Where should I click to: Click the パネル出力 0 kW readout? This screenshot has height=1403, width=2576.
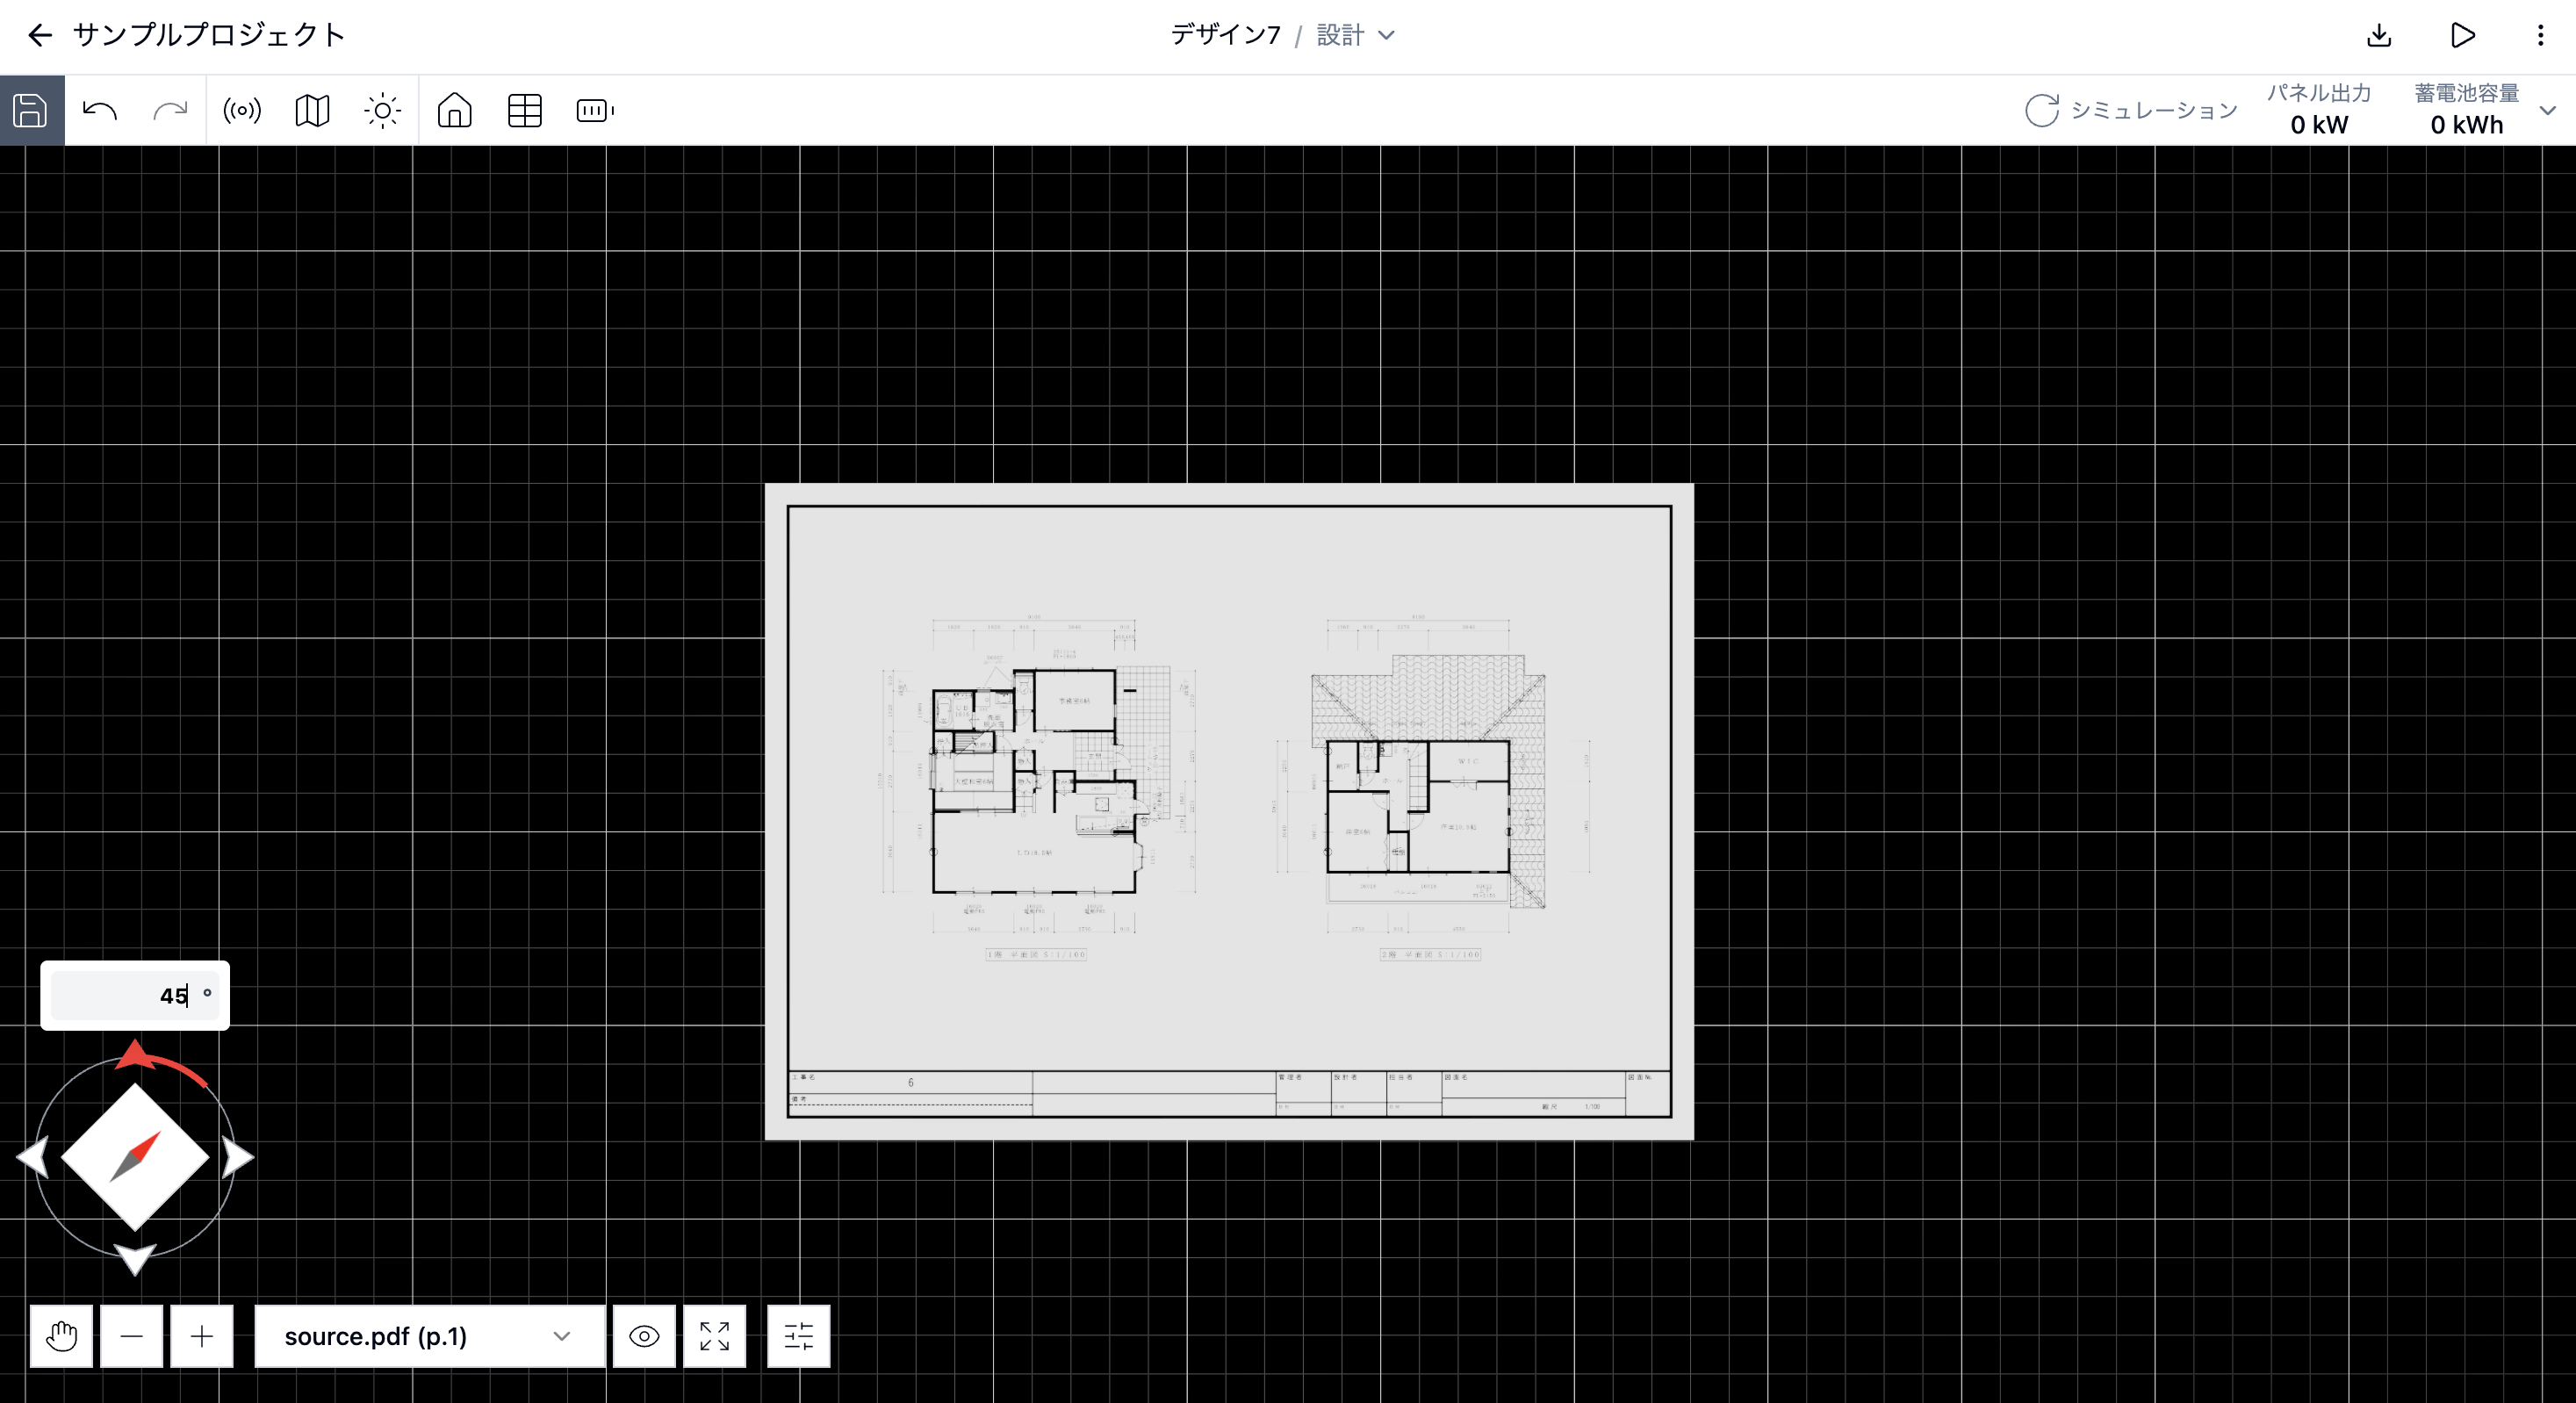point(2319,110)
